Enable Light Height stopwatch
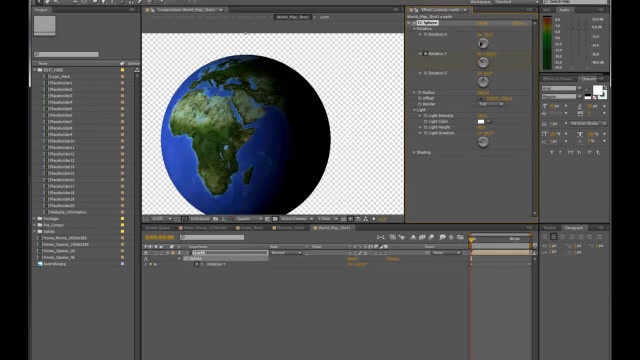 pyautogui.click(x=425, y=127)
